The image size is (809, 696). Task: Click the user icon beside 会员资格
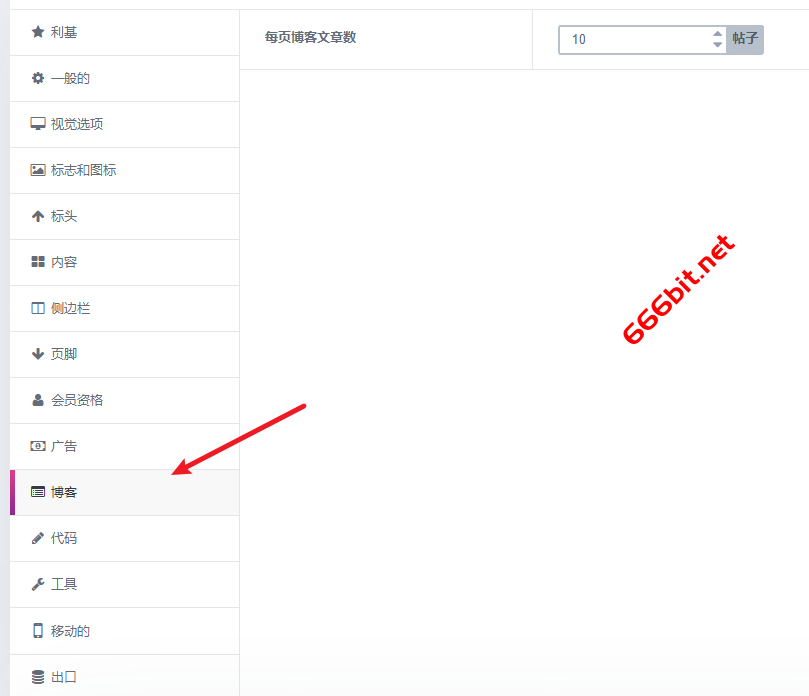click(38, 400)
